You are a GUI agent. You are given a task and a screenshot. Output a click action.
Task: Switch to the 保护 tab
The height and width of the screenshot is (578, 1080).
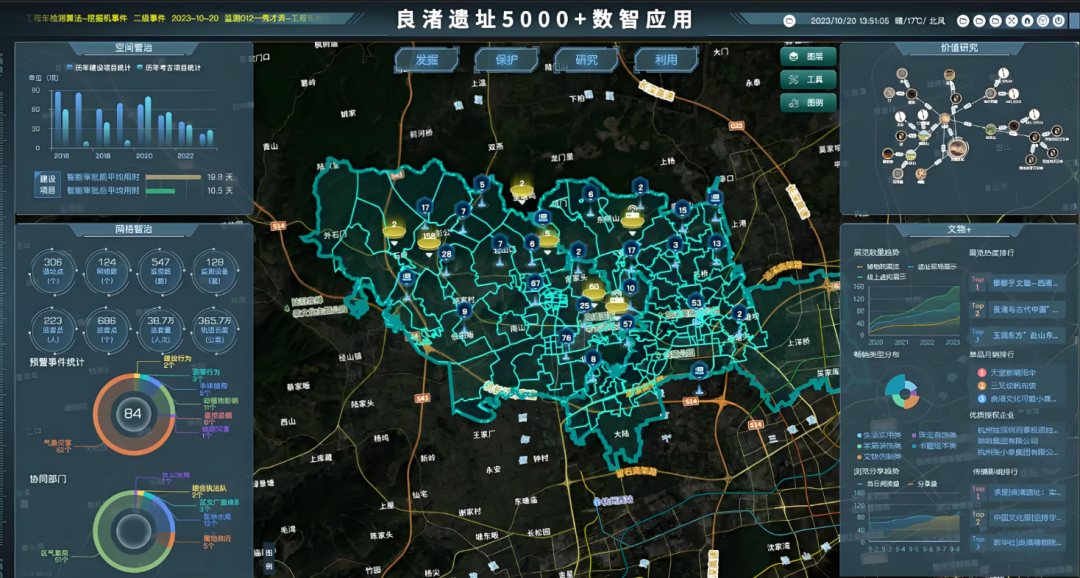coord(507,60)
